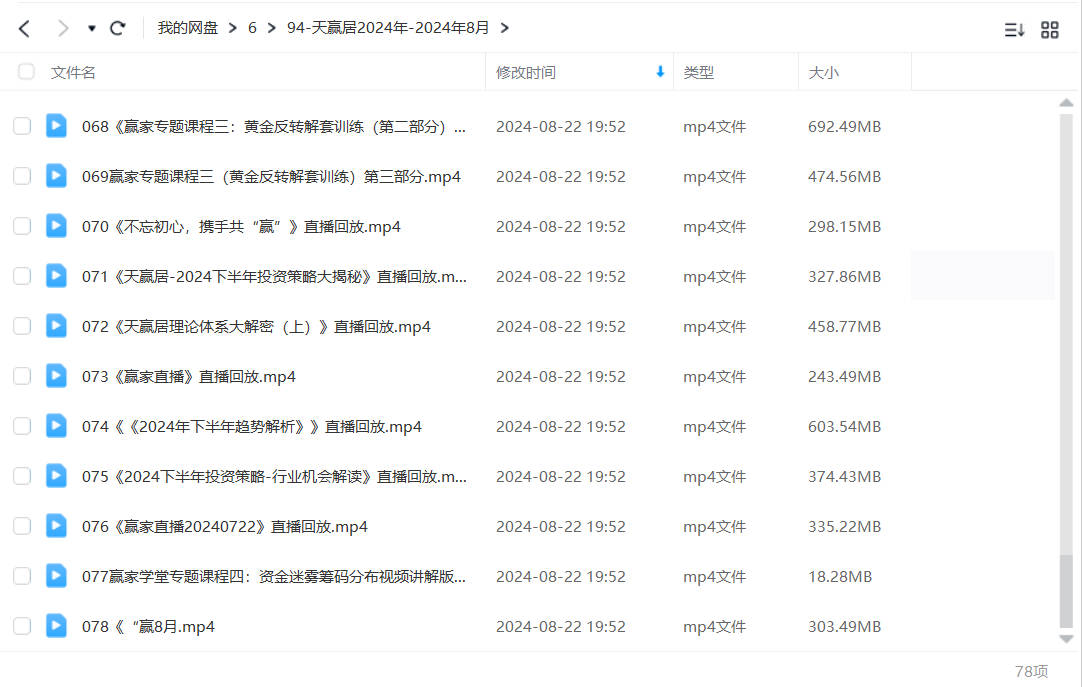Select file 072《天赢居理论体系大解密（上）》直播回放.mp4
Screen dimensions: 1082x687
pyautogui.click(x=256, y=327)
